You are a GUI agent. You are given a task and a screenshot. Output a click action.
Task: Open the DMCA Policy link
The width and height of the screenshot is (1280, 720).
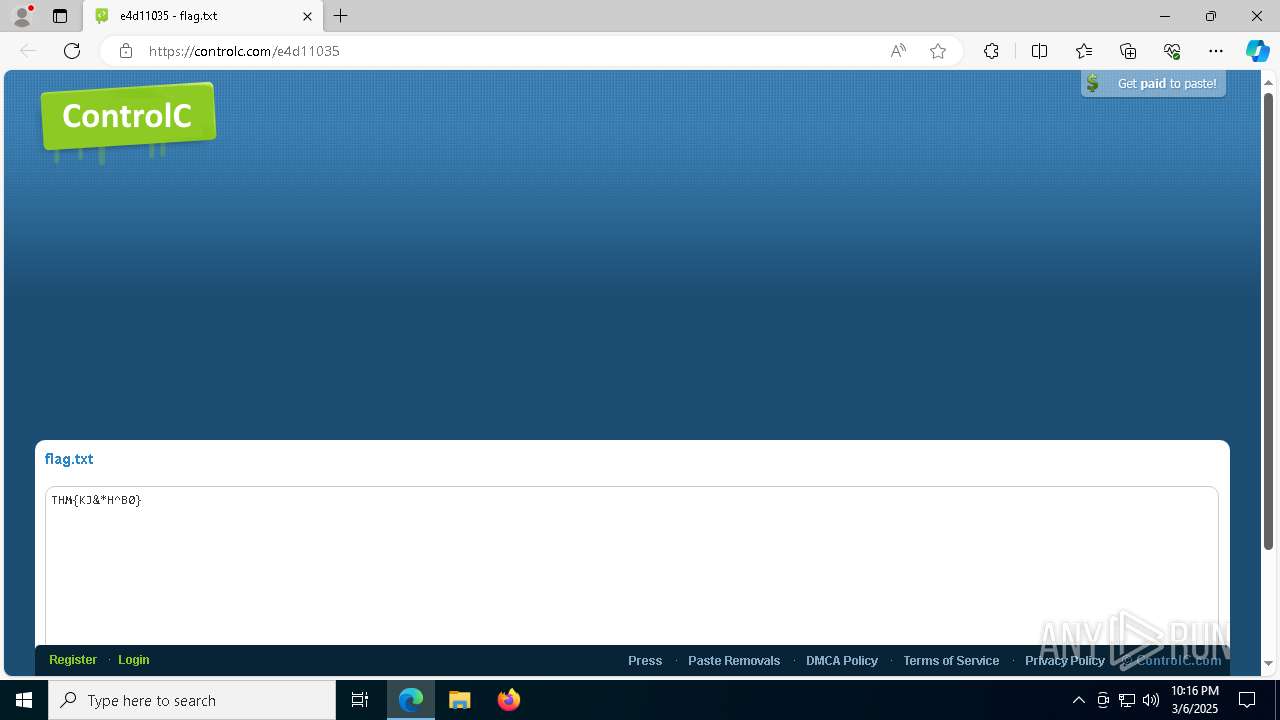(x=842, y=661)
